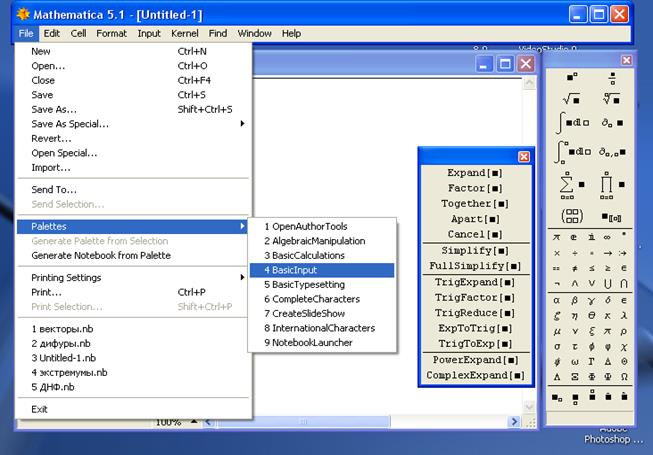Image resolution: width=653 pixels, height=455 pixels.
Task: Insert the fraction template
Action: 612,78
